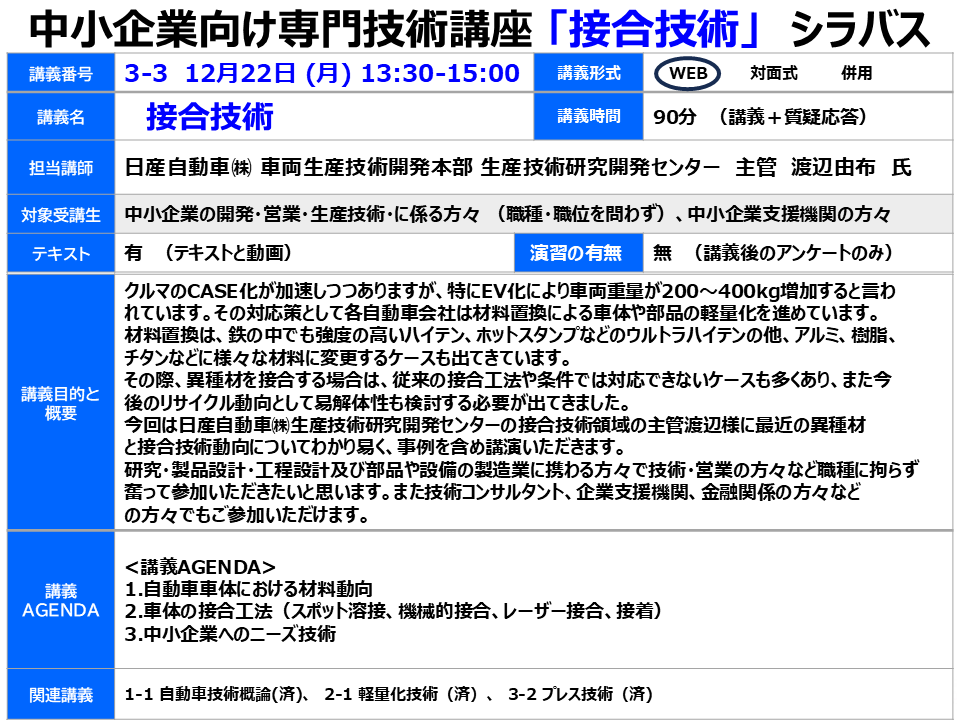Click the 講義時間 label cell
The width and height of the screenshot is (960, 720).
click(x=589, y=117)
